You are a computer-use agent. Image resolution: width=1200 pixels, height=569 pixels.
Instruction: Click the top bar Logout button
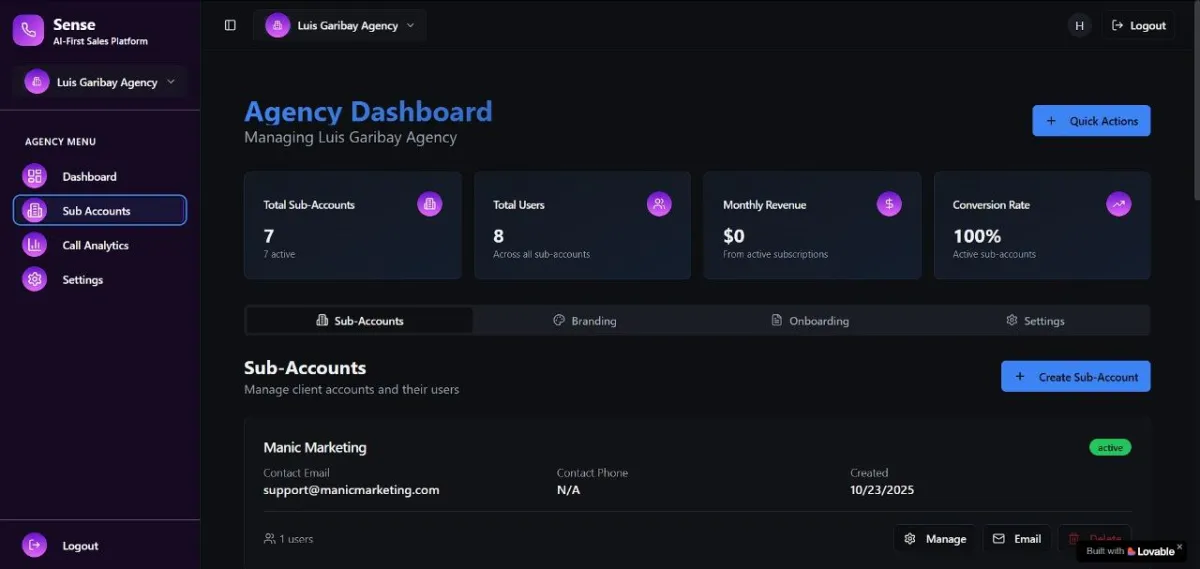point(1138,26)
